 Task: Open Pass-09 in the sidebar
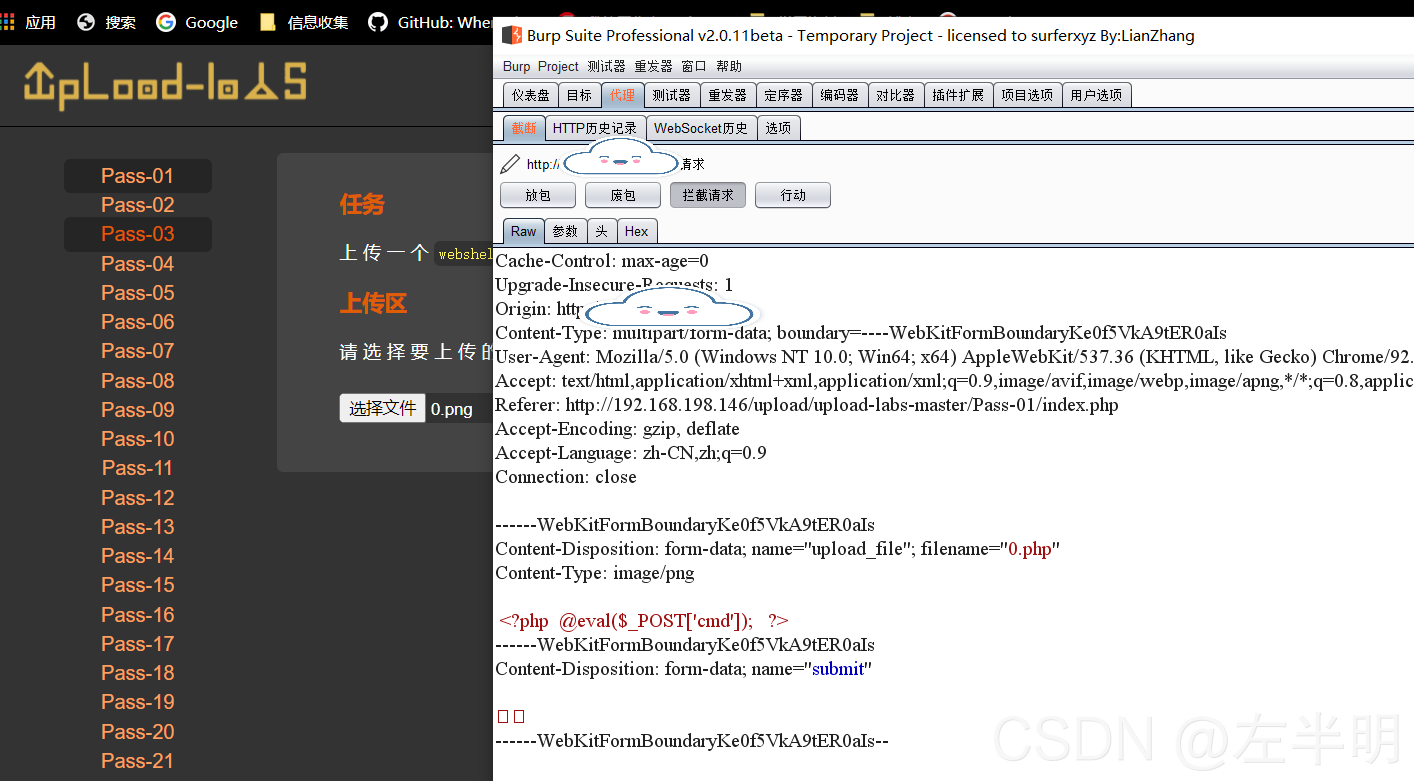138,410
